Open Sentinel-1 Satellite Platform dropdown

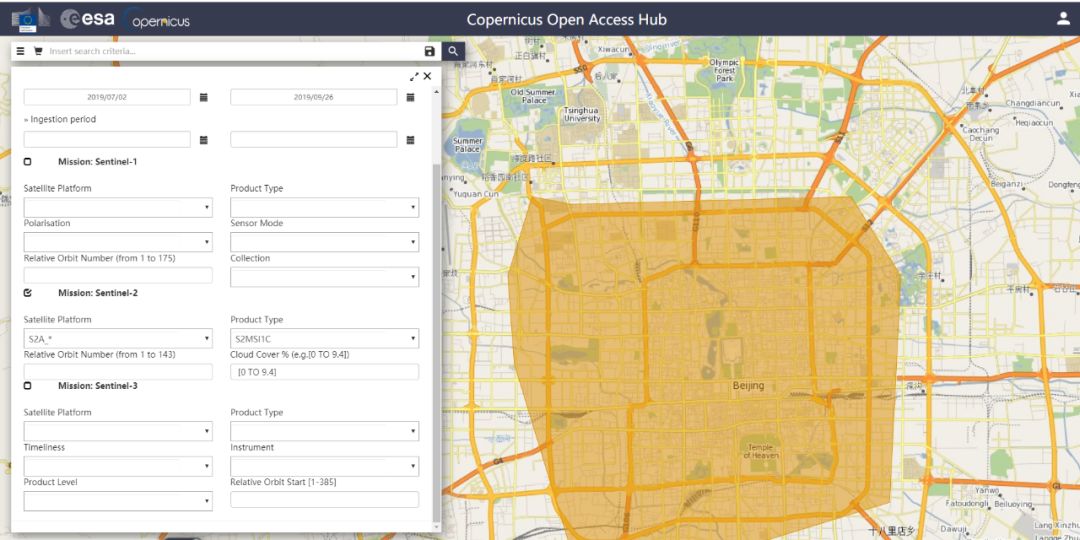click(x=118, y=207)
